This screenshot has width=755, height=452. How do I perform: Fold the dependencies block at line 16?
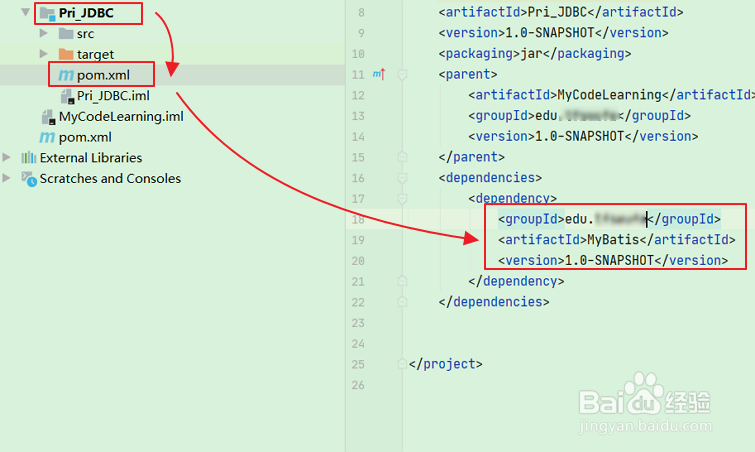pyautogui.click(x=403, y=178)
